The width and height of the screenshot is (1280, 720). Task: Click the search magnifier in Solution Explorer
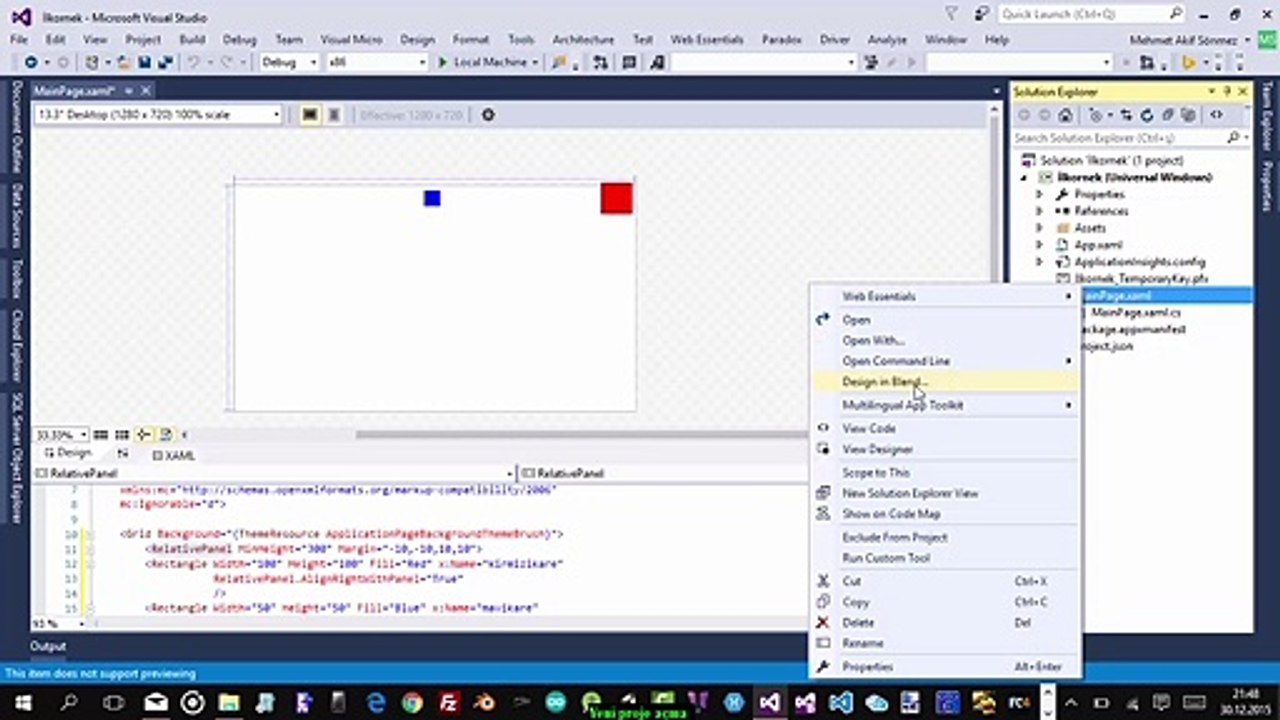pyautogui.click(x=1232, y=138)
